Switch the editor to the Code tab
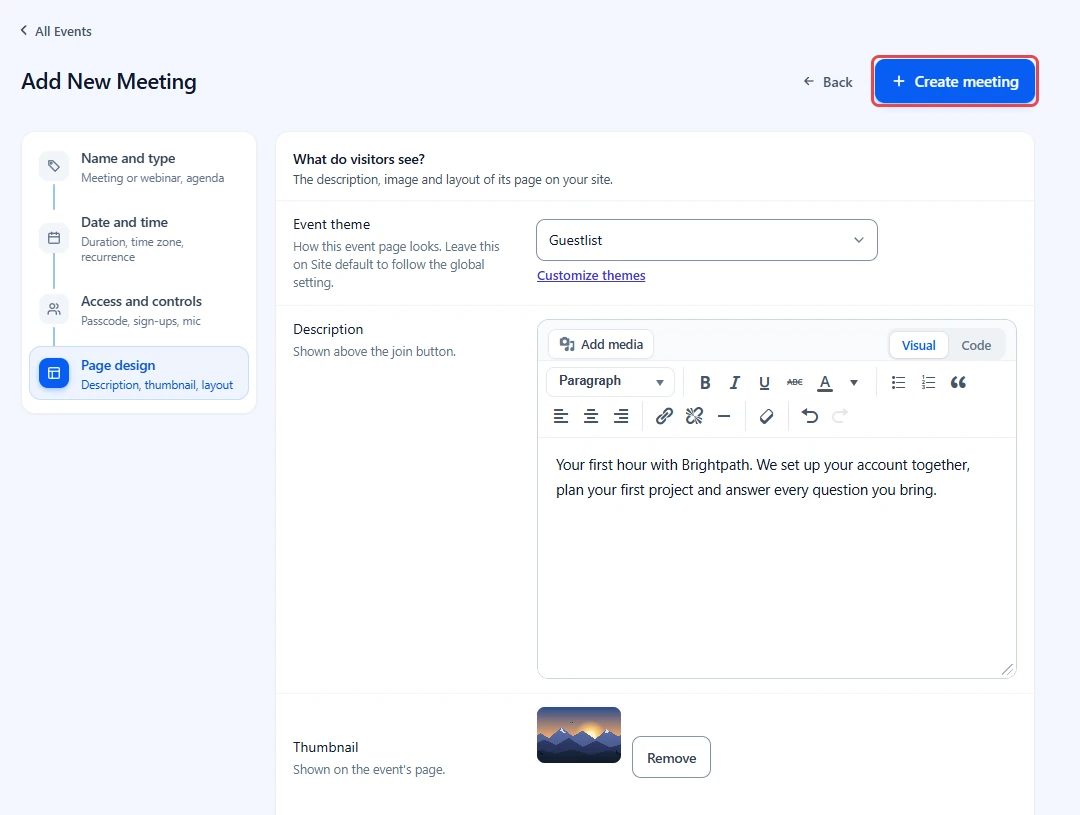The width and height of the screenshot is (1080, 815). pyautogui.click(x=976, y=345)
